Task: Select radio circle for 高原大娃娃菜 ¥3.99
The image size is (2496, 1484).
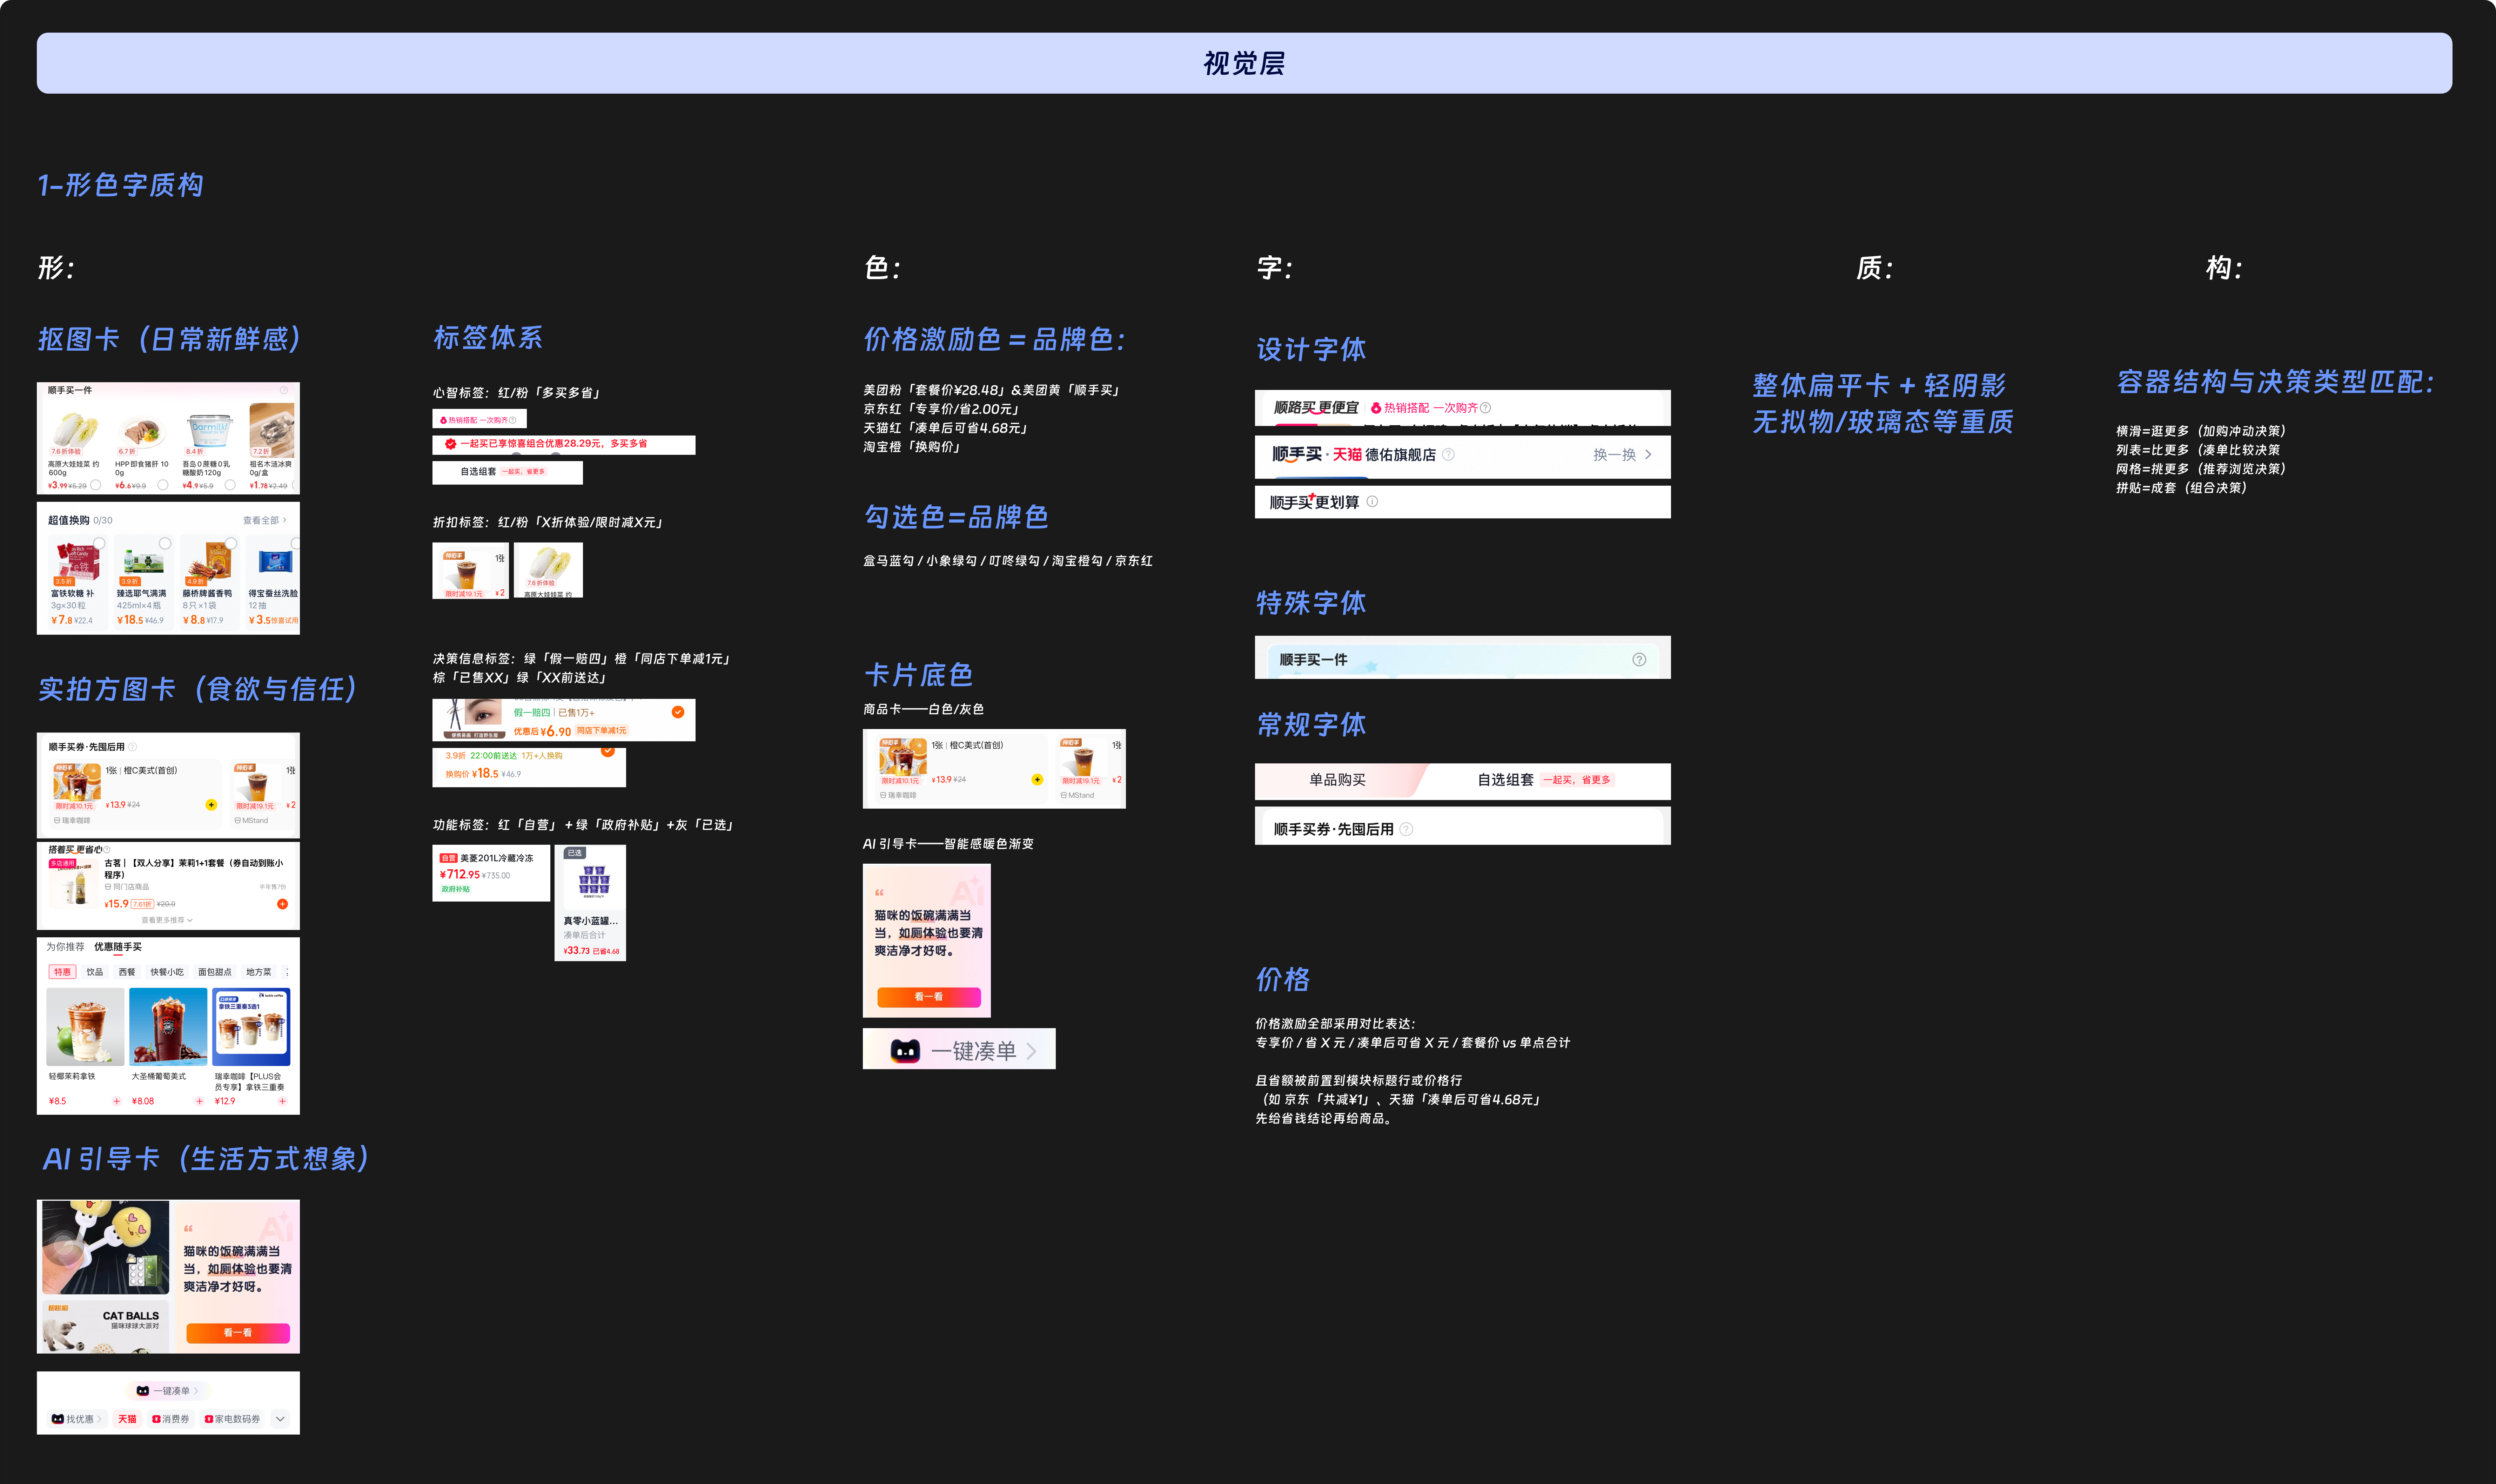Action: click(x=96, y=485)
